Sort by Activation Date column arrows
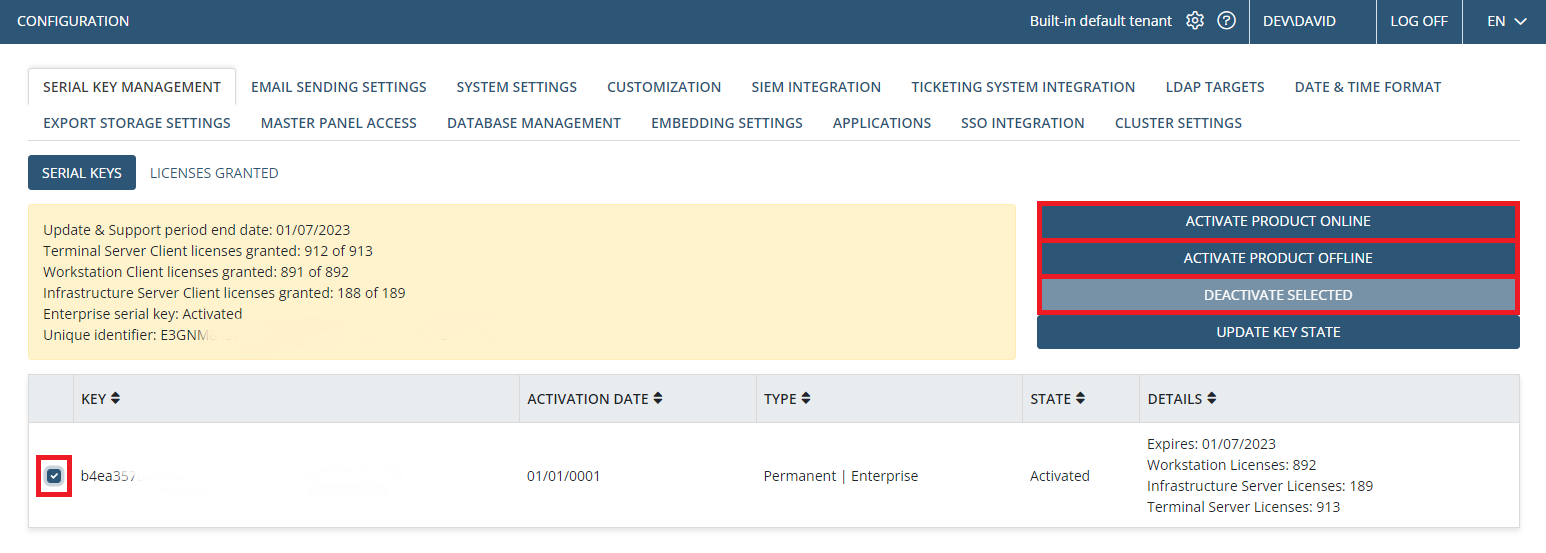The image size is (1546, 553). pos(657,399)
